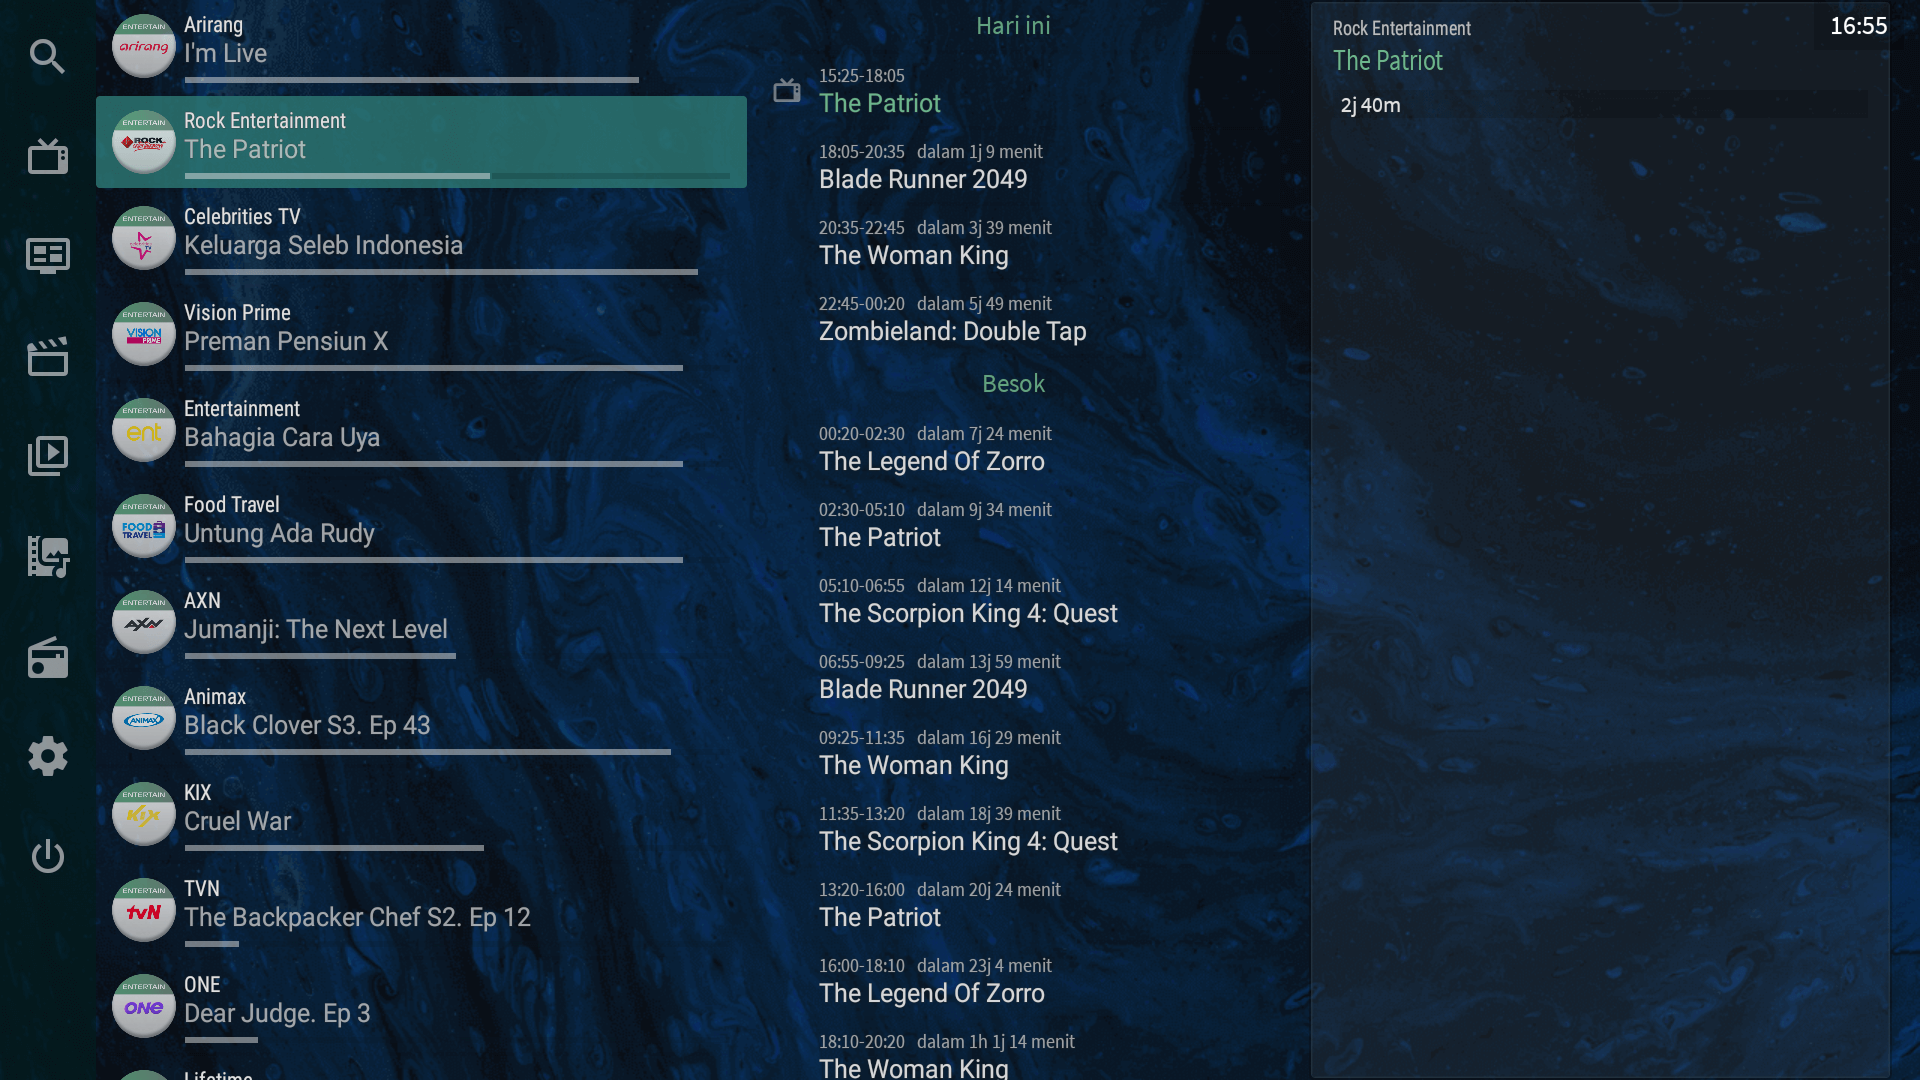This screenshot has height=1080, width=1920.
Task: Click the Besok schedule header
Action: 1013,384
